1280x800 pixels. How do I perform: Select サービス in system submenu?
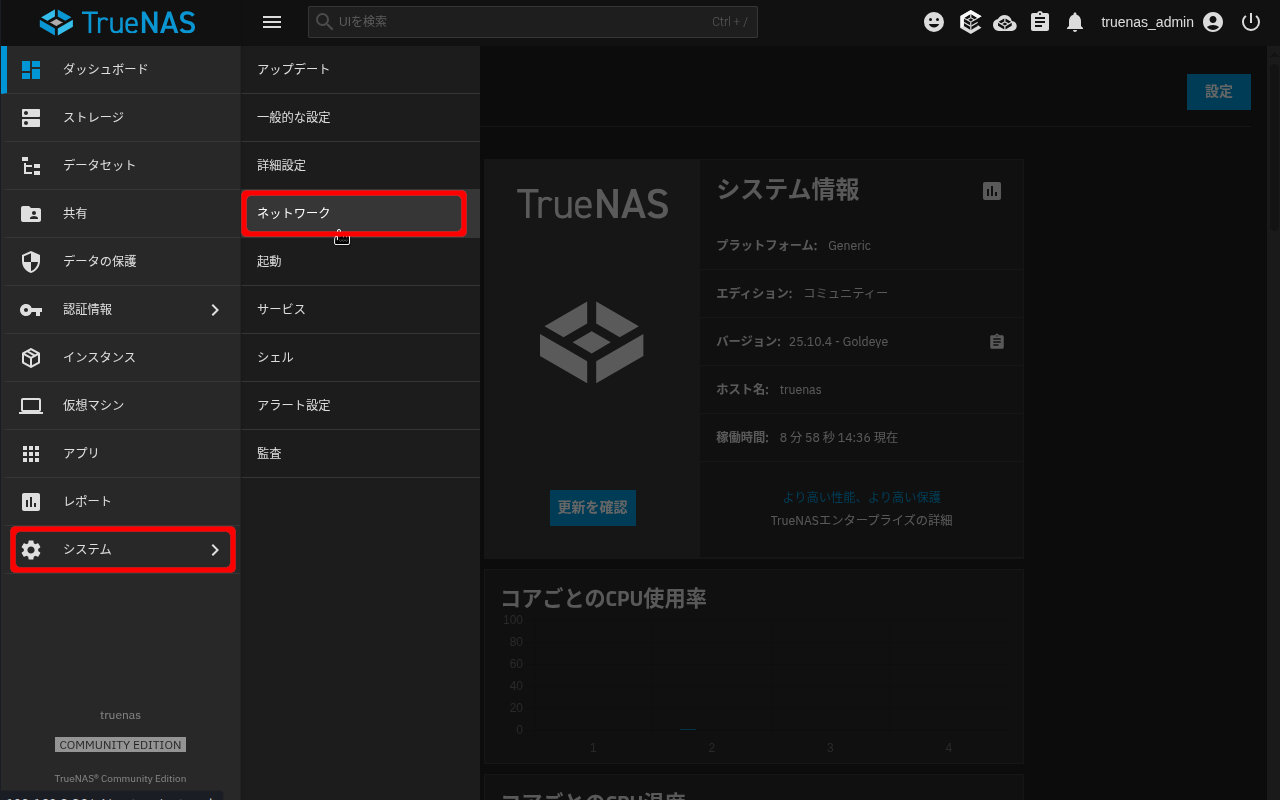click(x=360, y=309)
